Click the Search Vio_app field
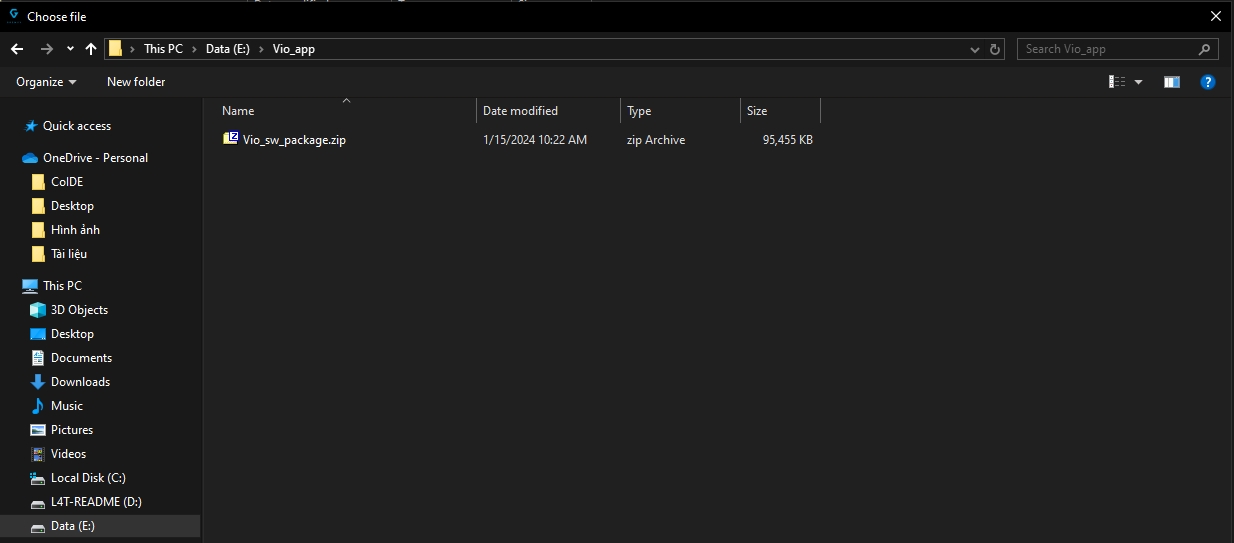The height and width of the screenshot is (543, 1234). tap(1105, 49)
